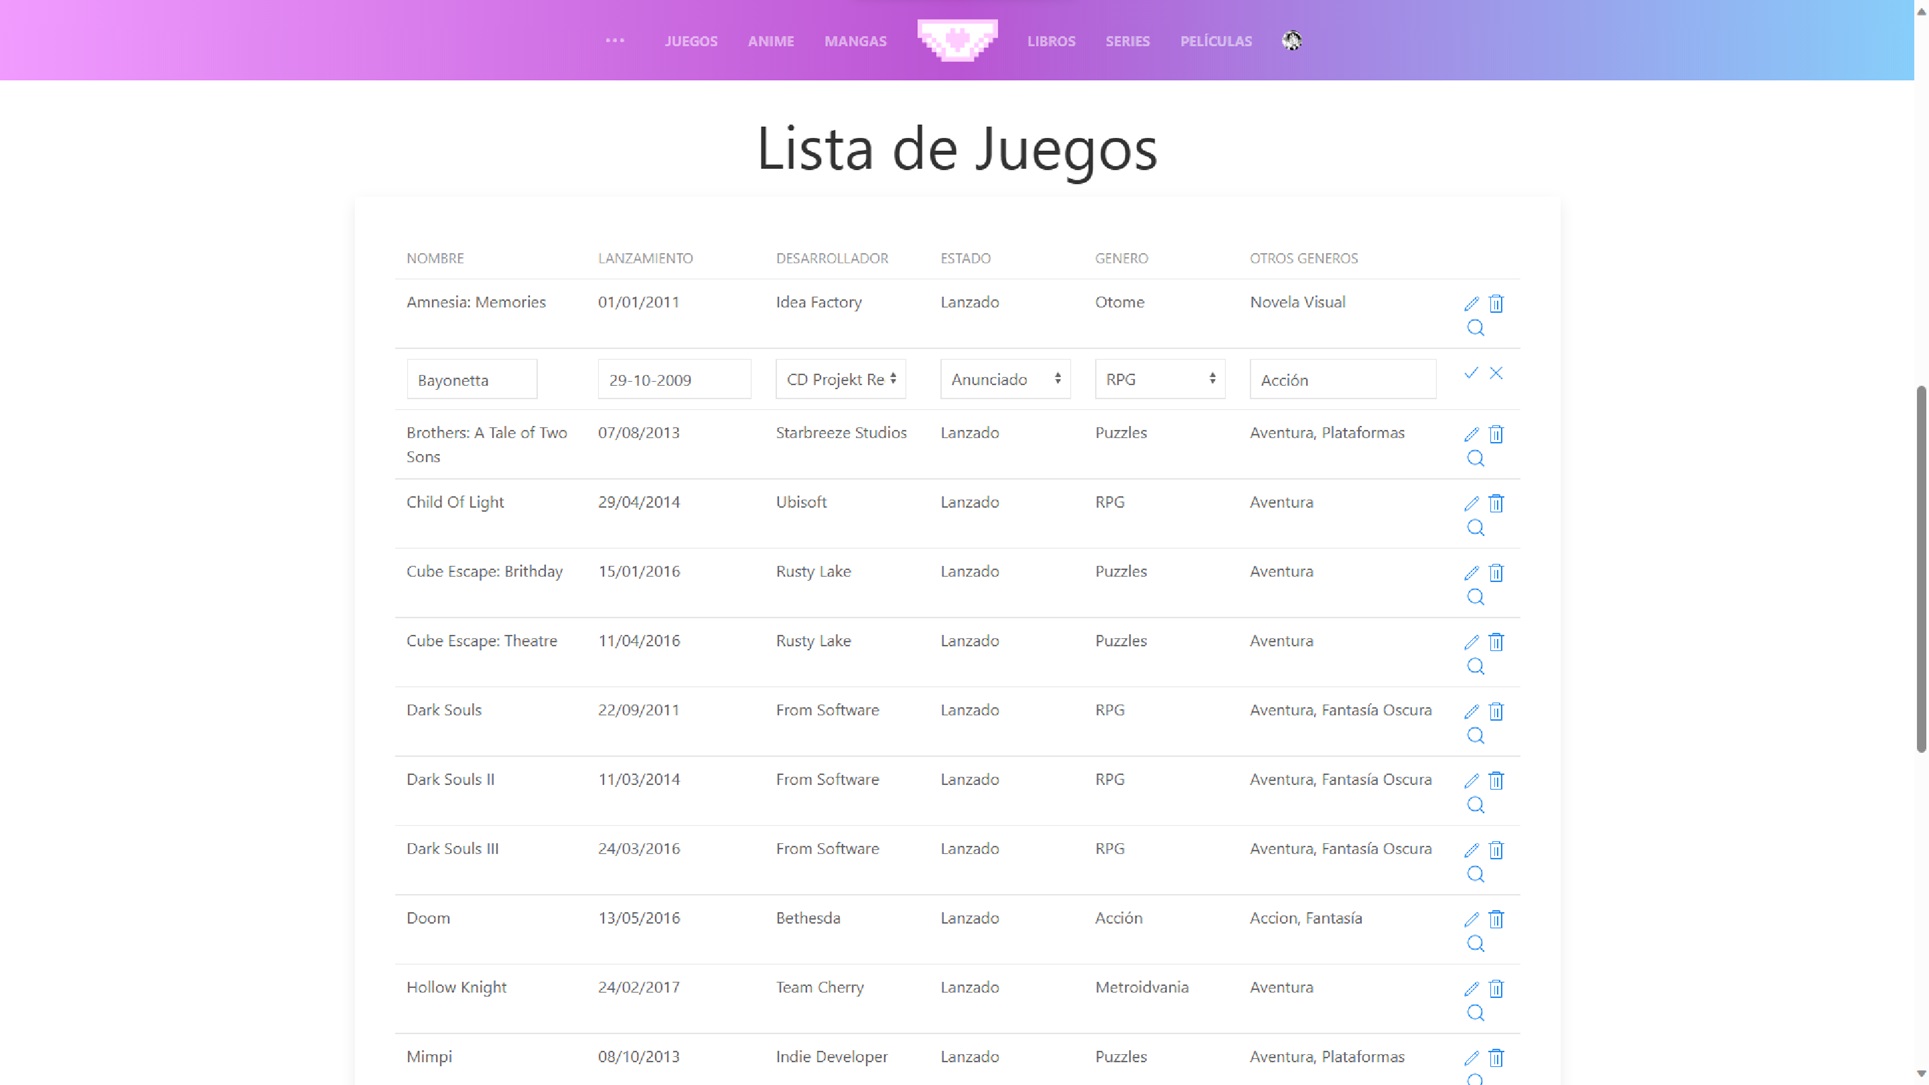Screen dimensions: 1929x1085
Task: Click the Bayonetta name input field
Action: [471, 380]
